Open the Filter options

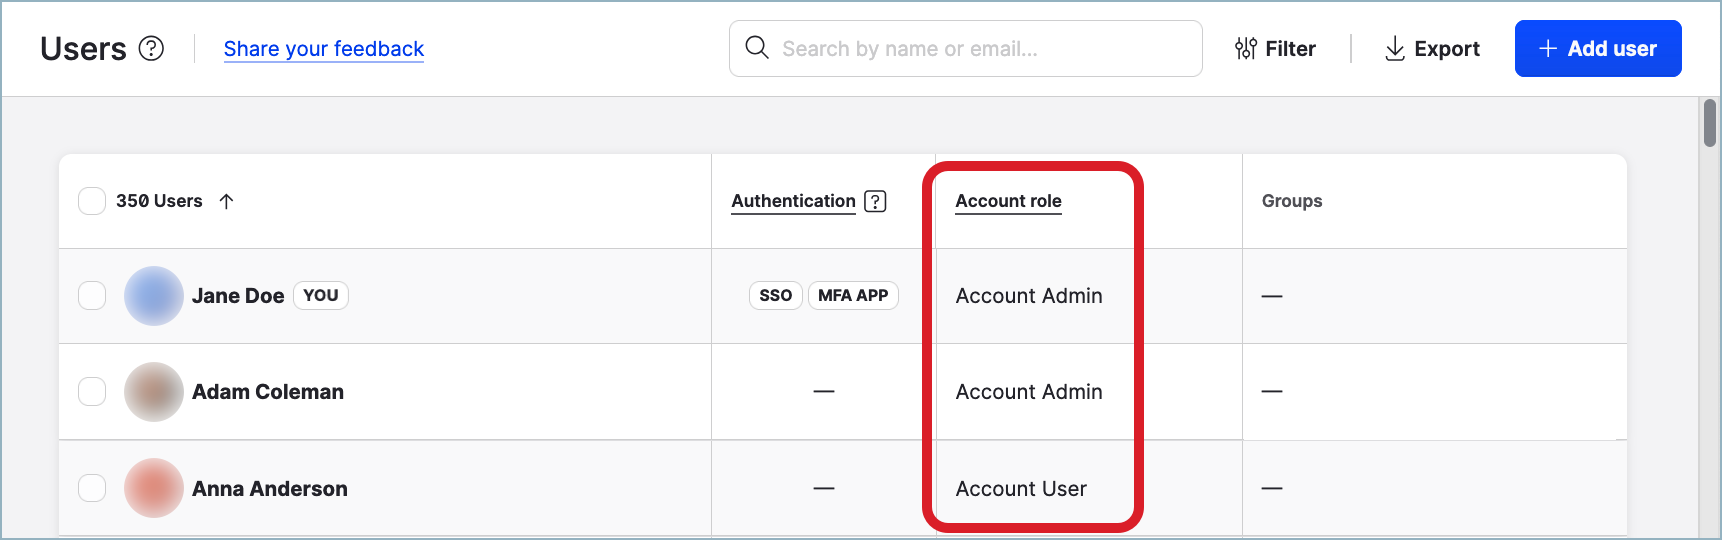(x=1275, y=48)
